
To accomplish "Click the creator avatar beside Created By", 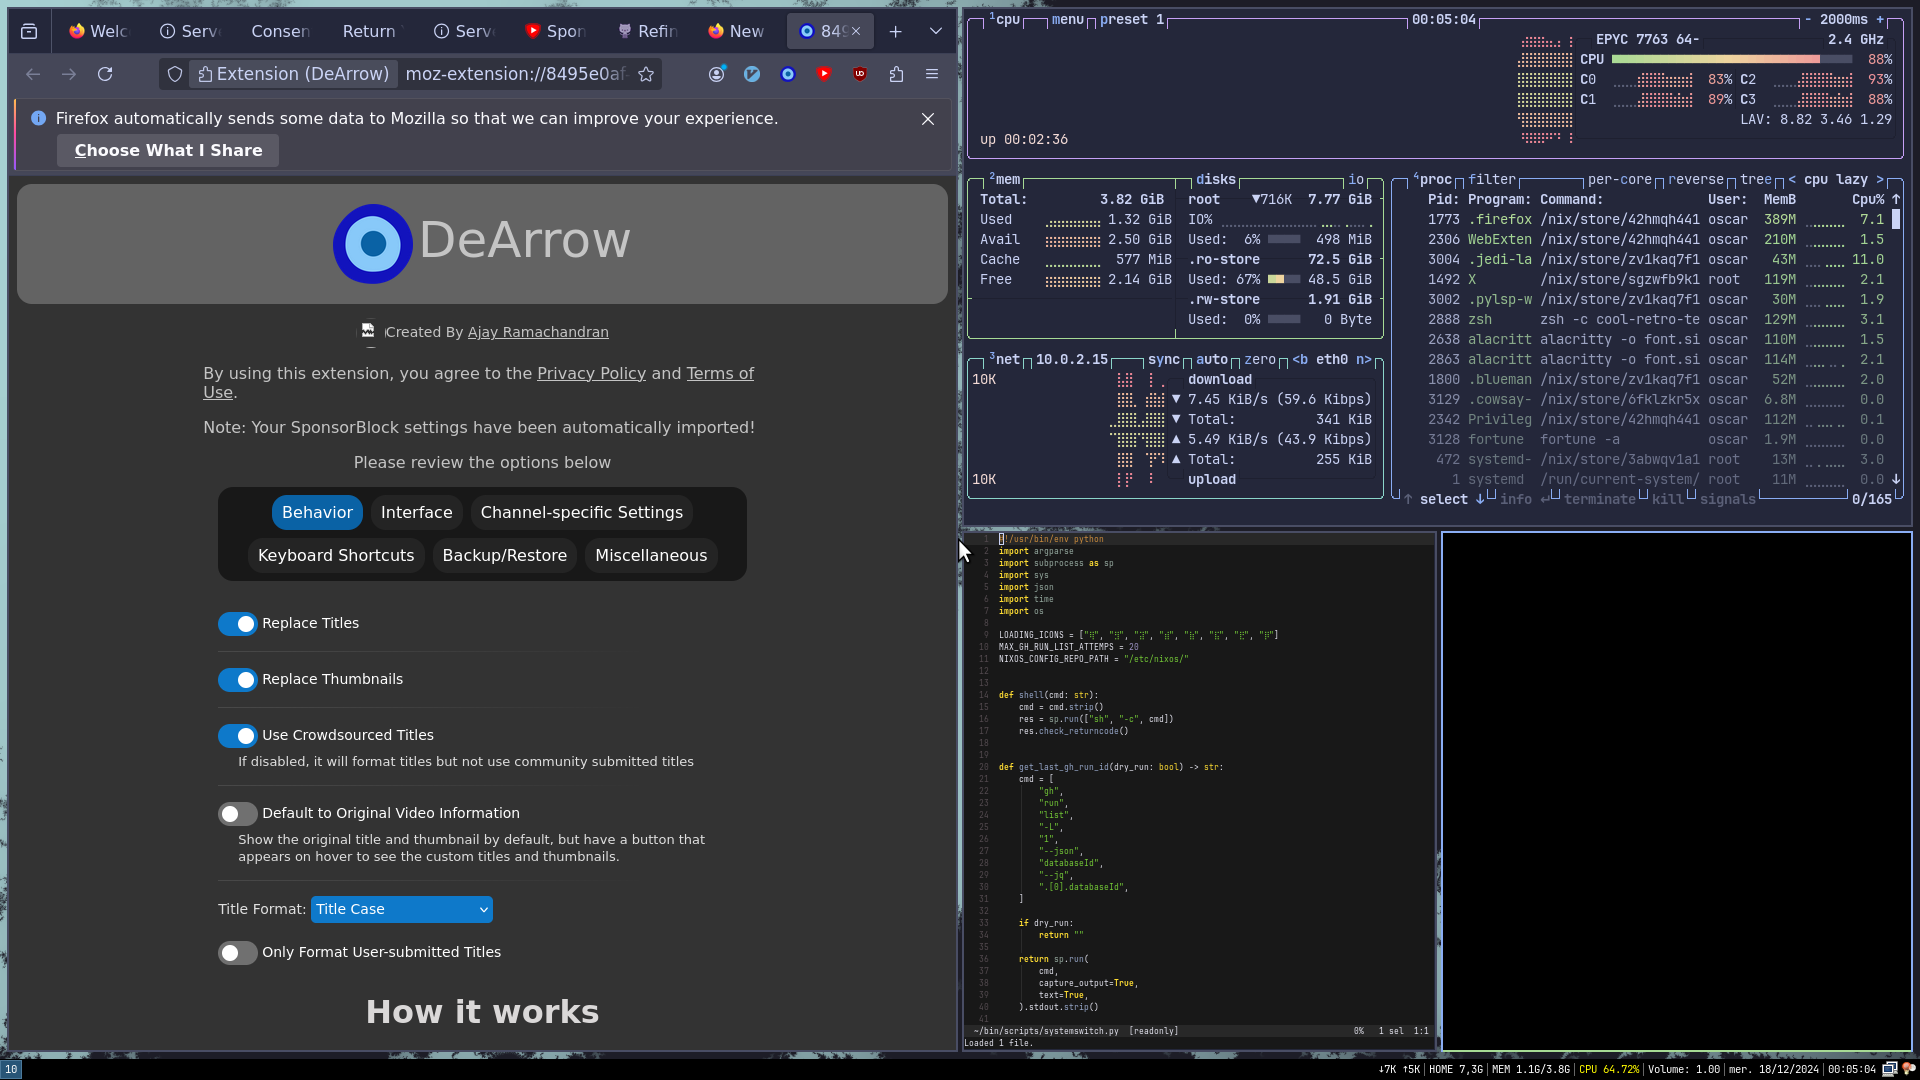I will [369, 332].
